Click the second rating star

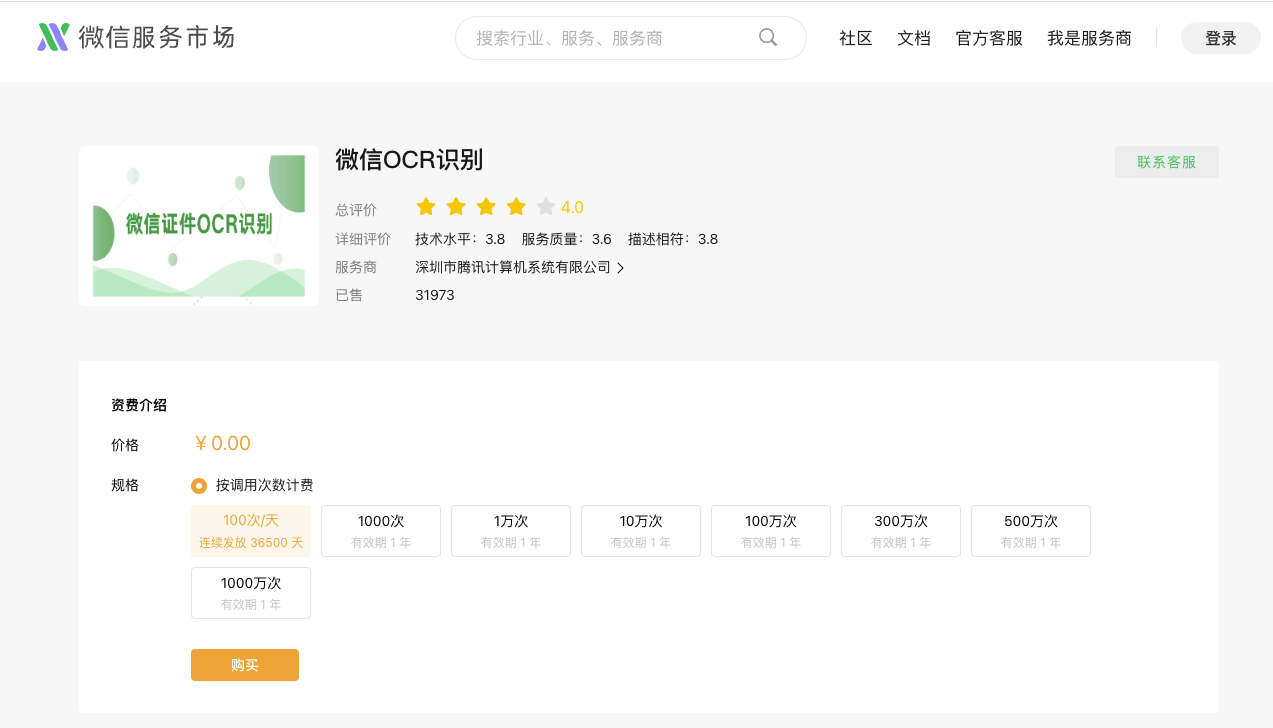pos(456,207)
